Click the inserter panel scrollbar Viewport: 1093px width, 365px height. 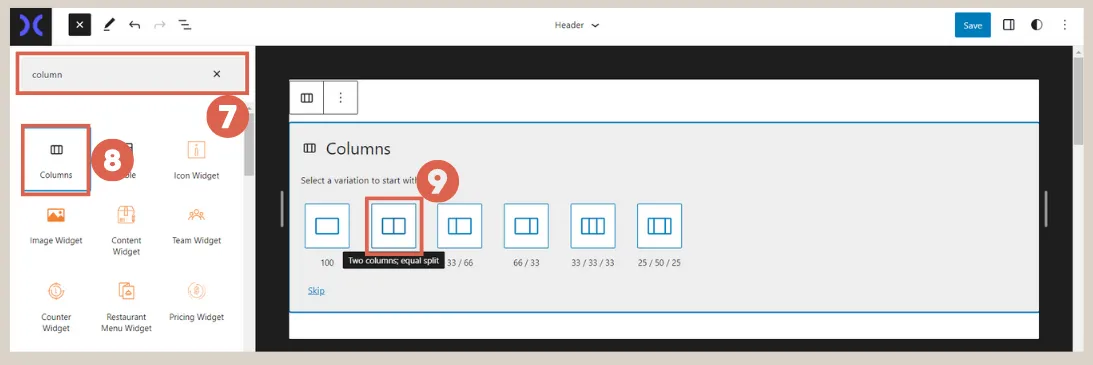point(250,143)
